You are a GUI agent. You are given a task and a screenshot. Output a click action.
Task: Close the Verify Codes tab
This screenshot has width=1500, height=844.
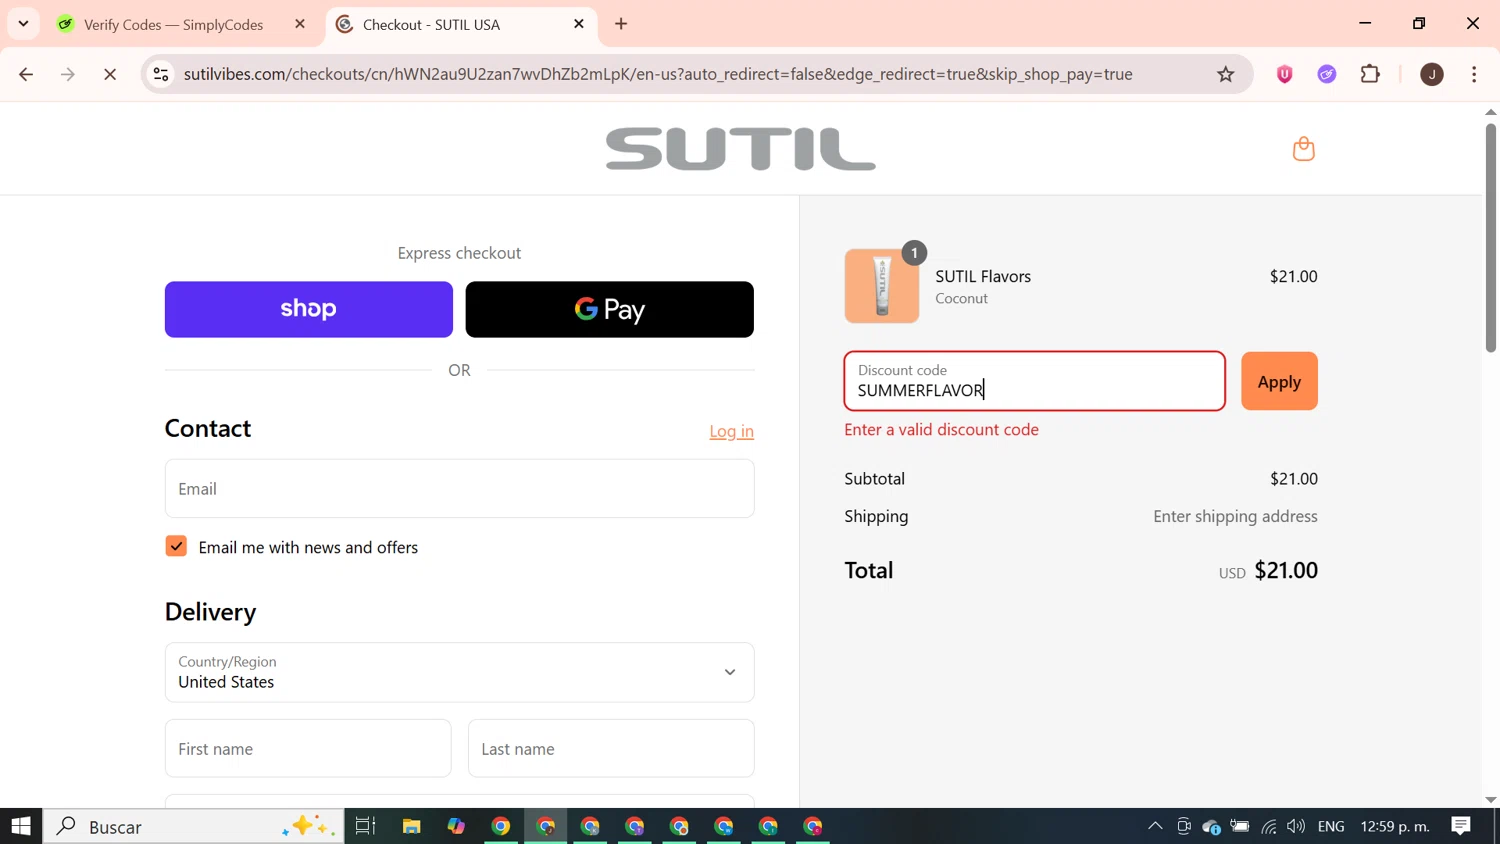(300, 24)
